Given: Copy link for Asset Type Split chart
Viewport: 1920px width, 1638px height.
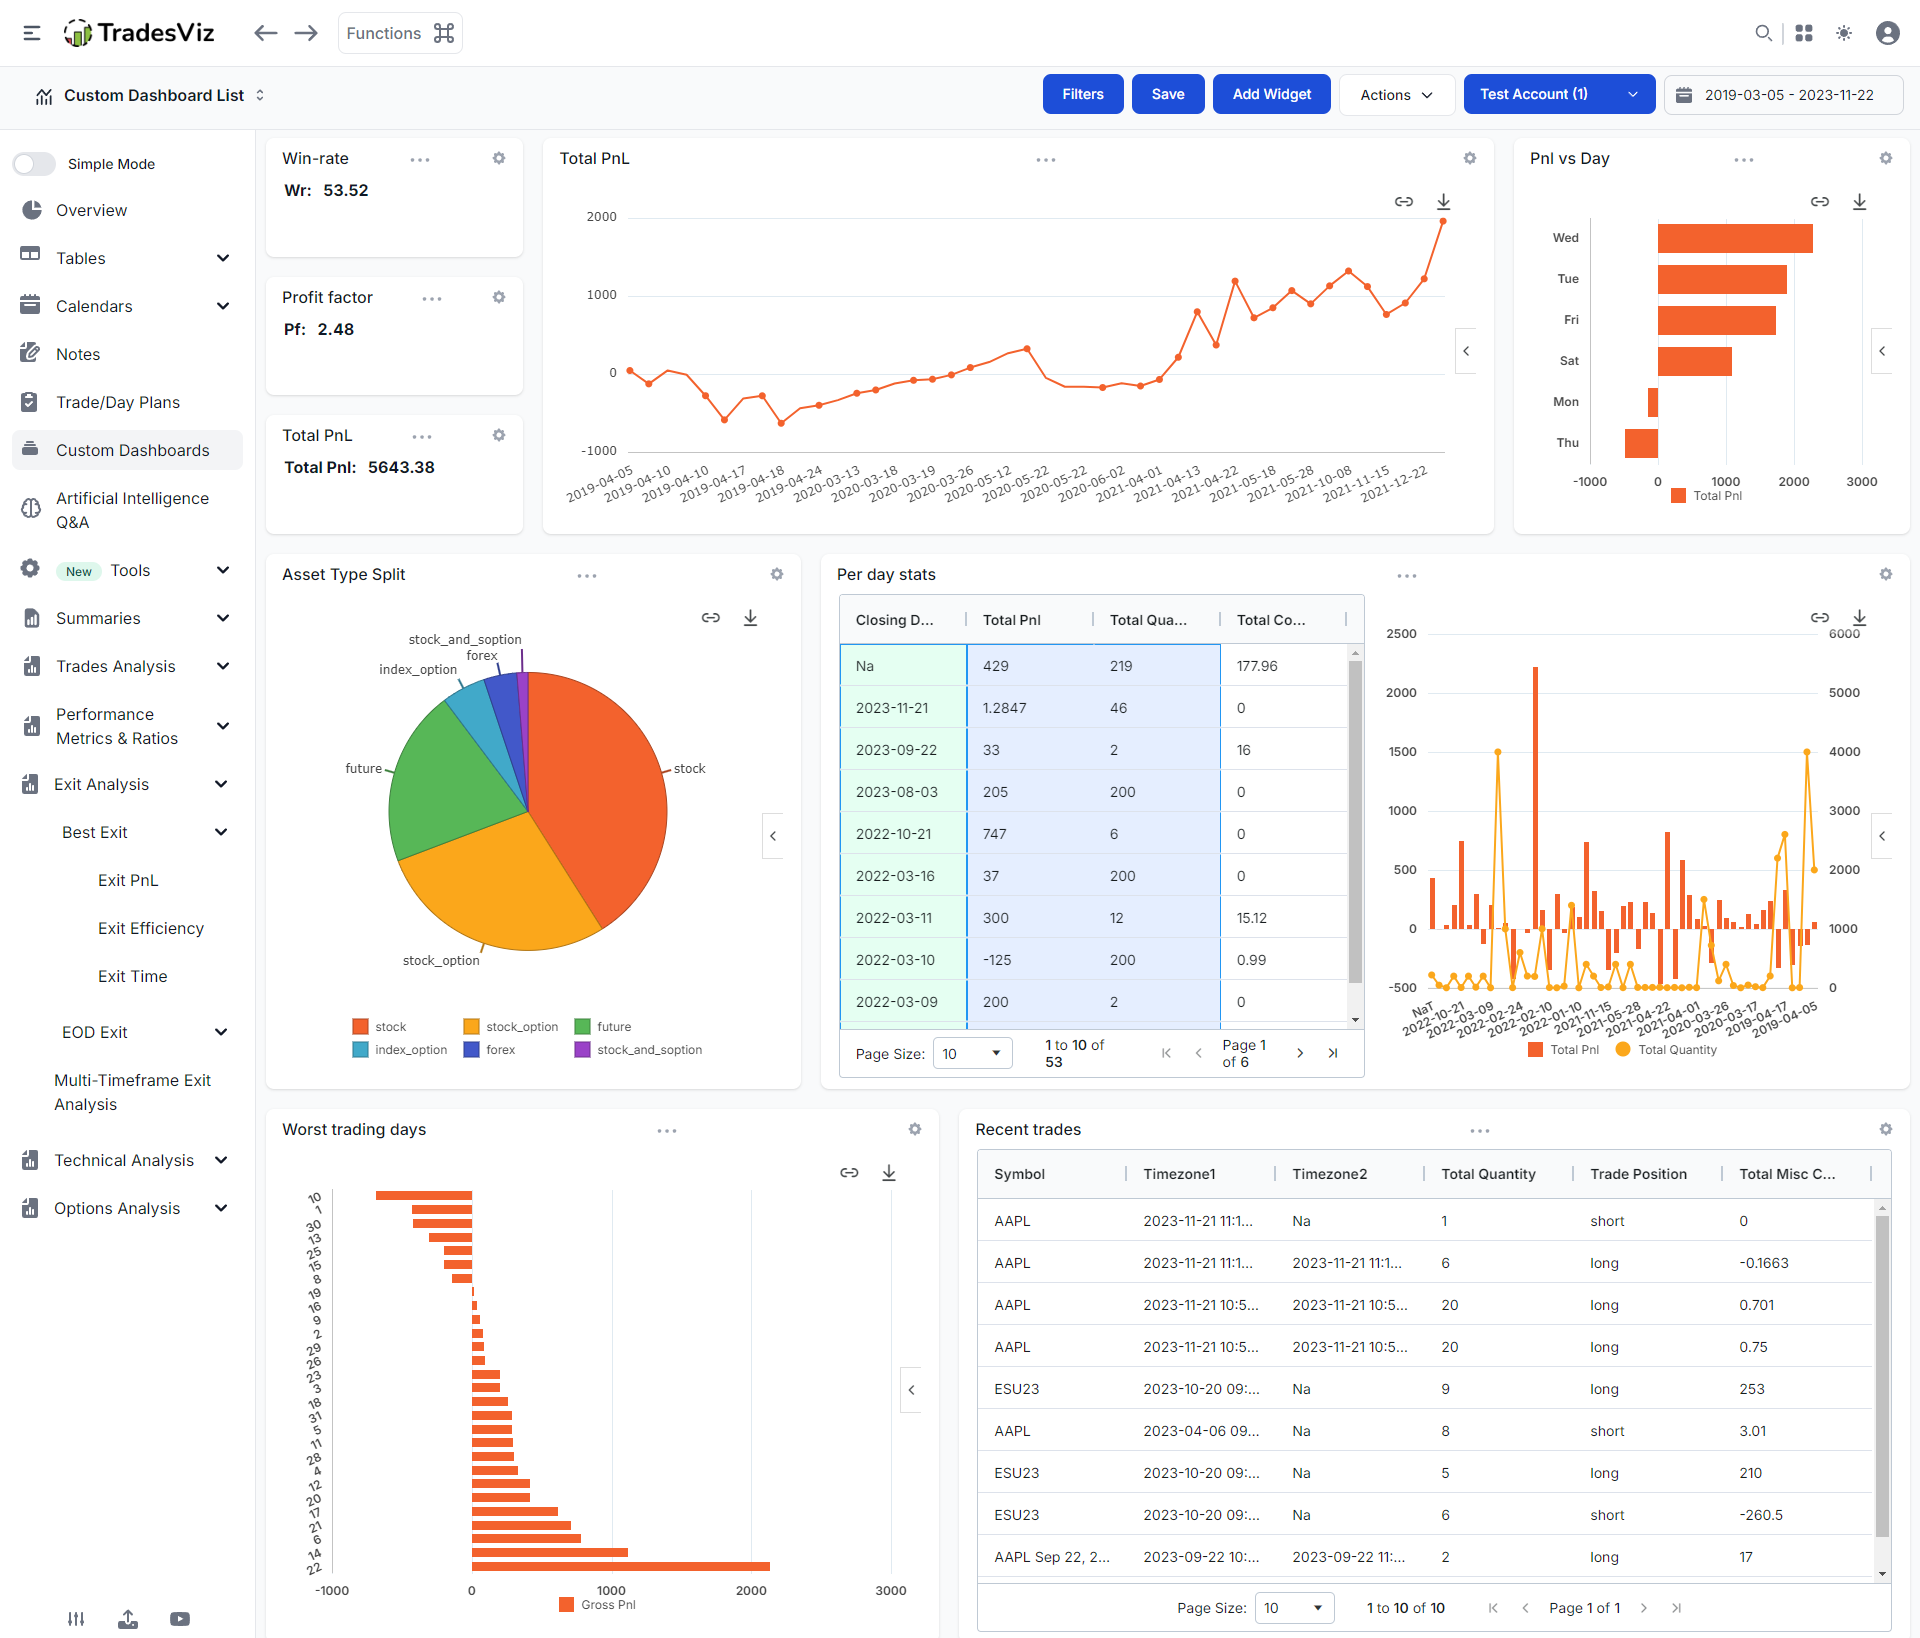Looking at the screenshot, I should [x=710, y=618].
